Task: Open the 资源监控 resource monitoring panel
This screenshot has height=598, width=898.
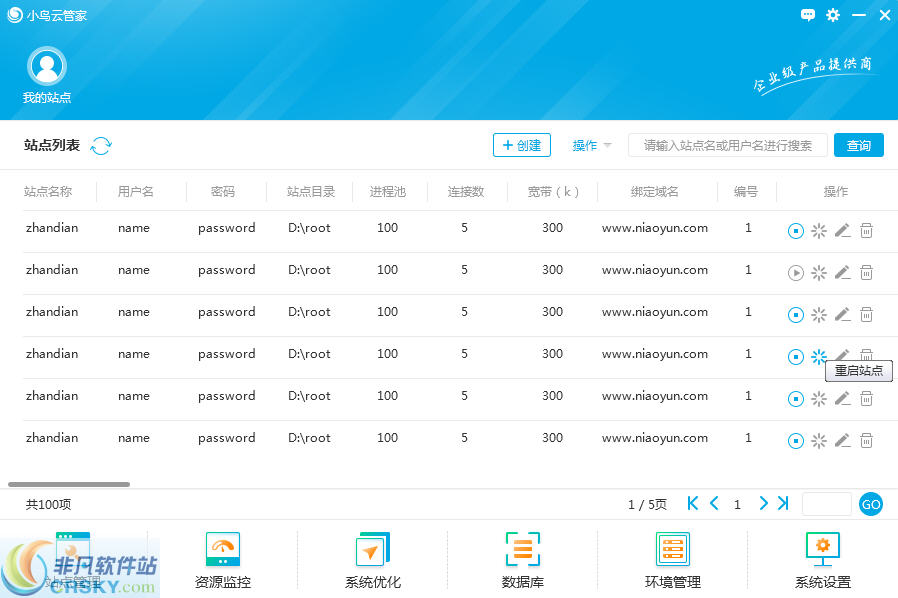Action: coord(222,558)
